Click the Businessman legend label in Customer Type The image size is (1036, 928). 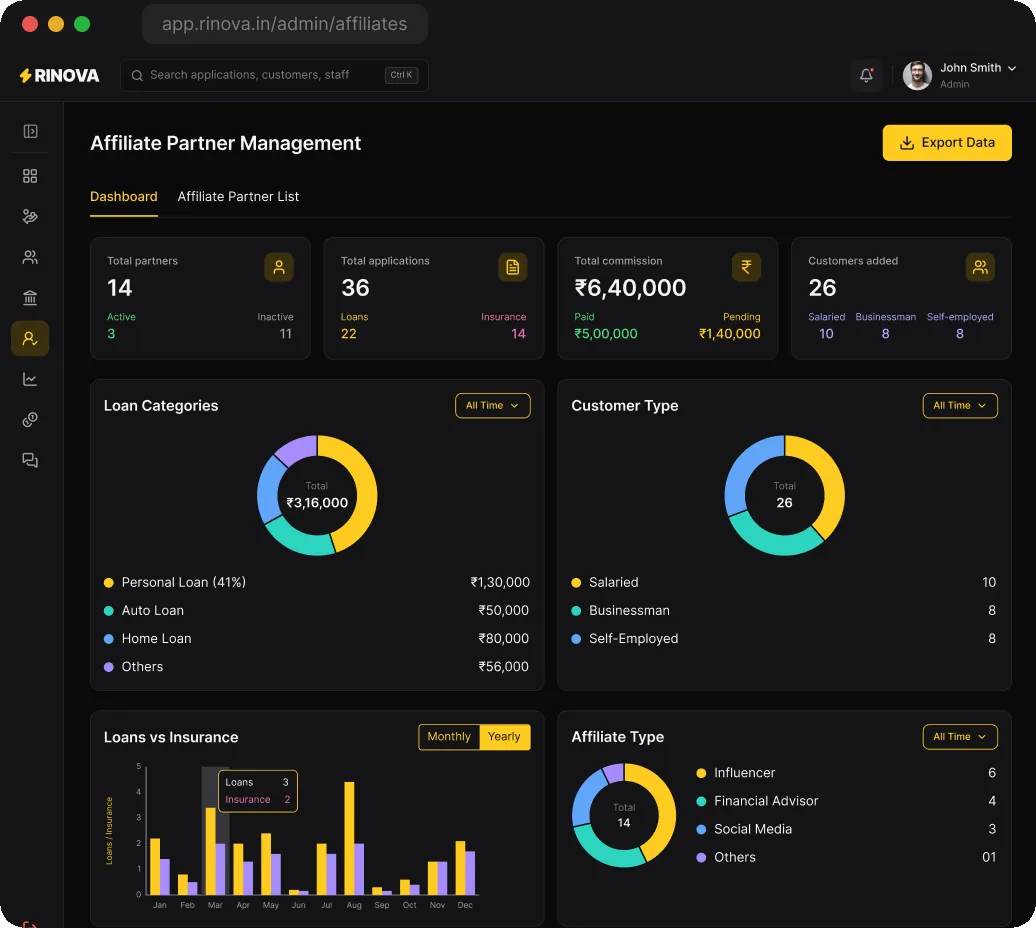coord(629,610)
